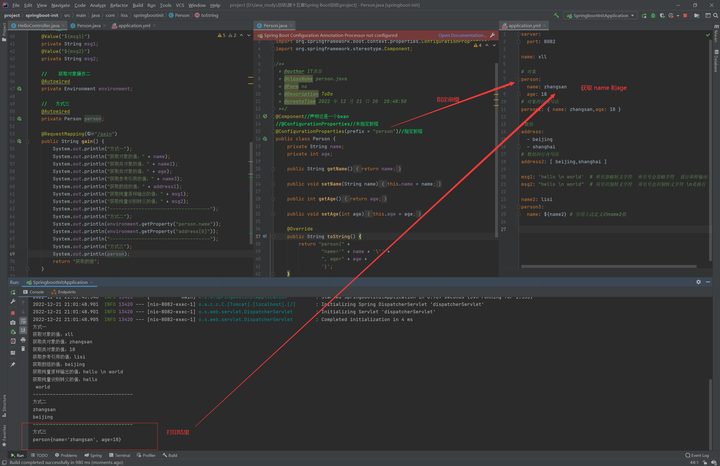Click 'springboot-init' in the breadcrumb bar
Viewport: 720px width, 466px height.
(42, 16)
